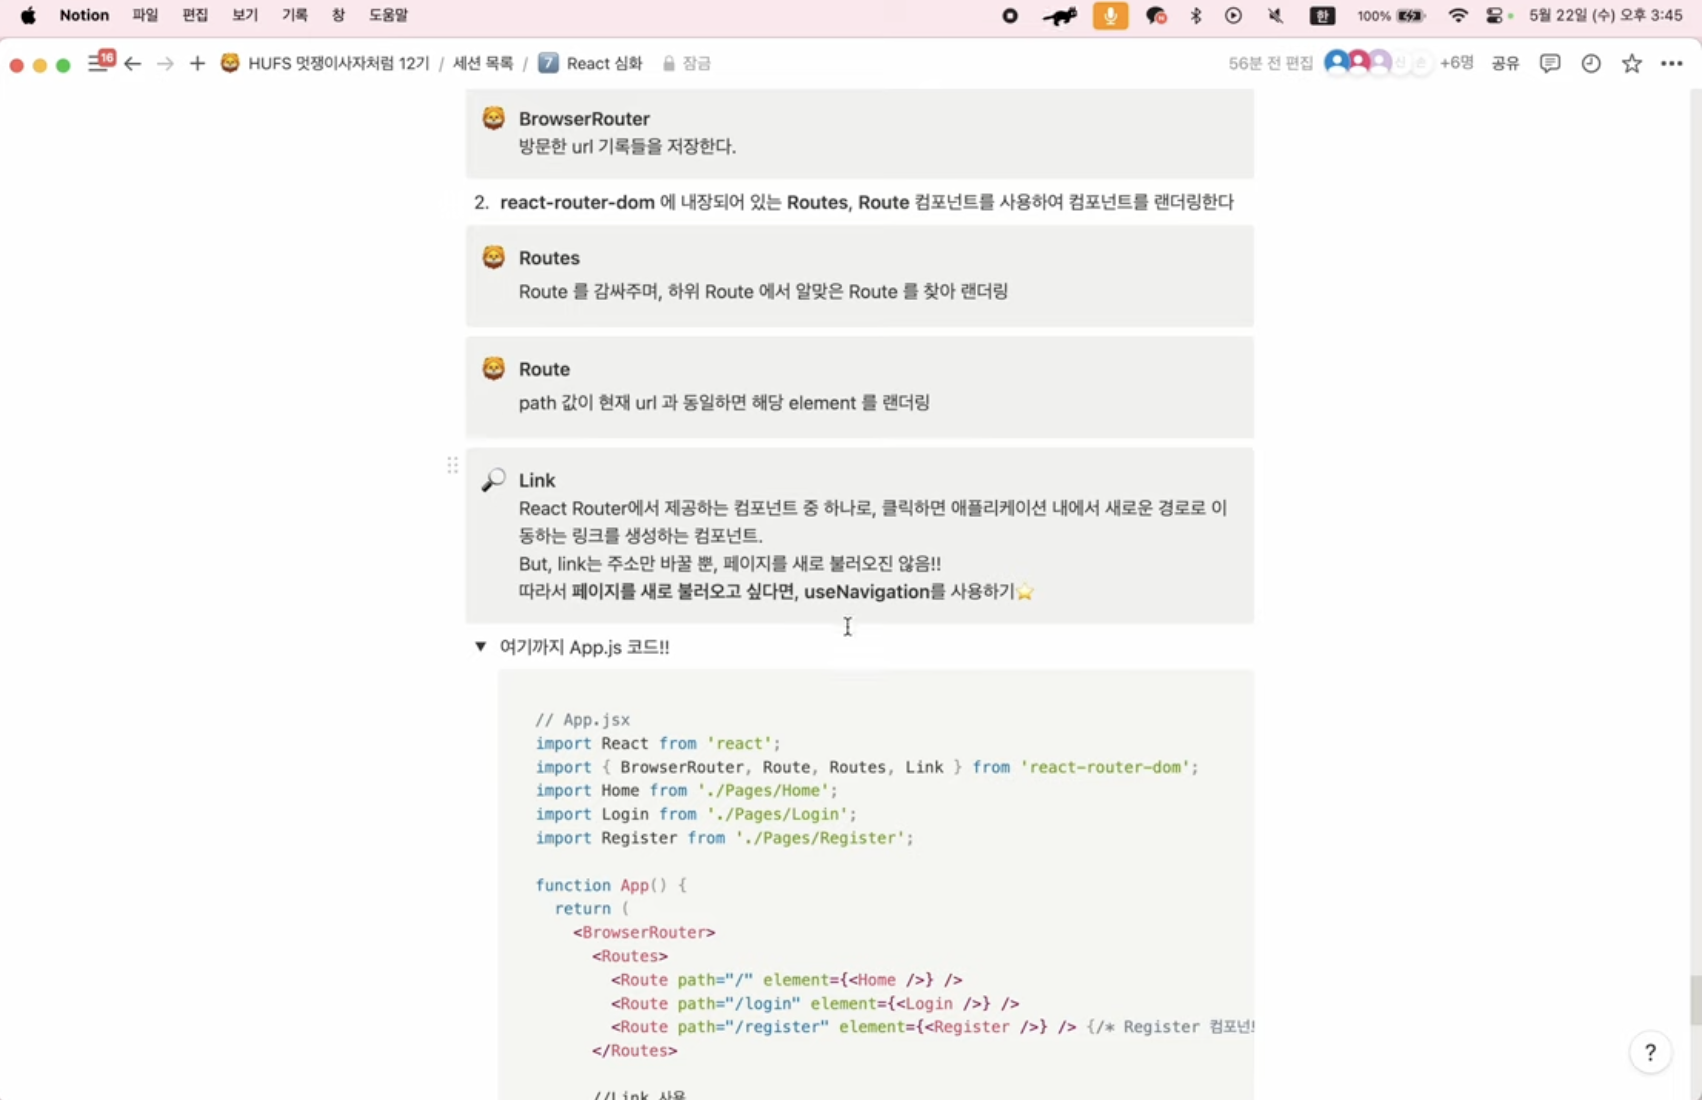Image resolution: width=1702 pixels, height=1100 pixels.
Task: Click the Wi-Fi menu bar icon
Action: pos(1458,15)
